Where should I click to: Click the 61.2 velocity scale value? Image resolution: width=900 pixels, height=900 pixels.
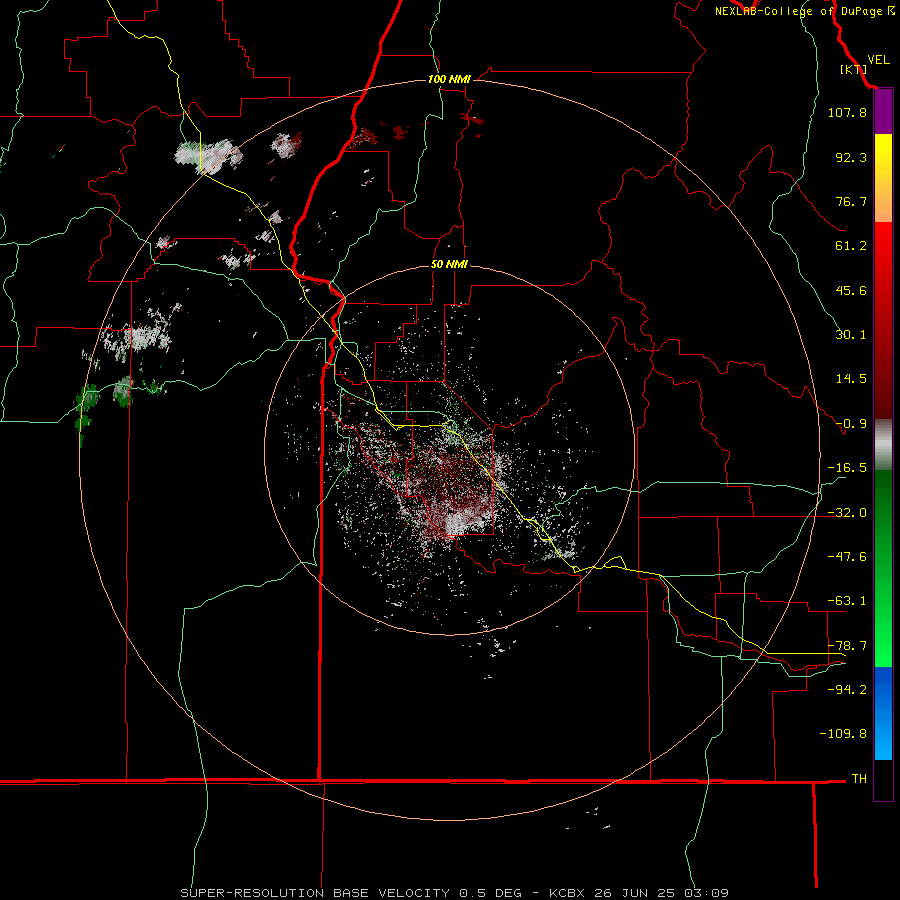pos(851,246)
